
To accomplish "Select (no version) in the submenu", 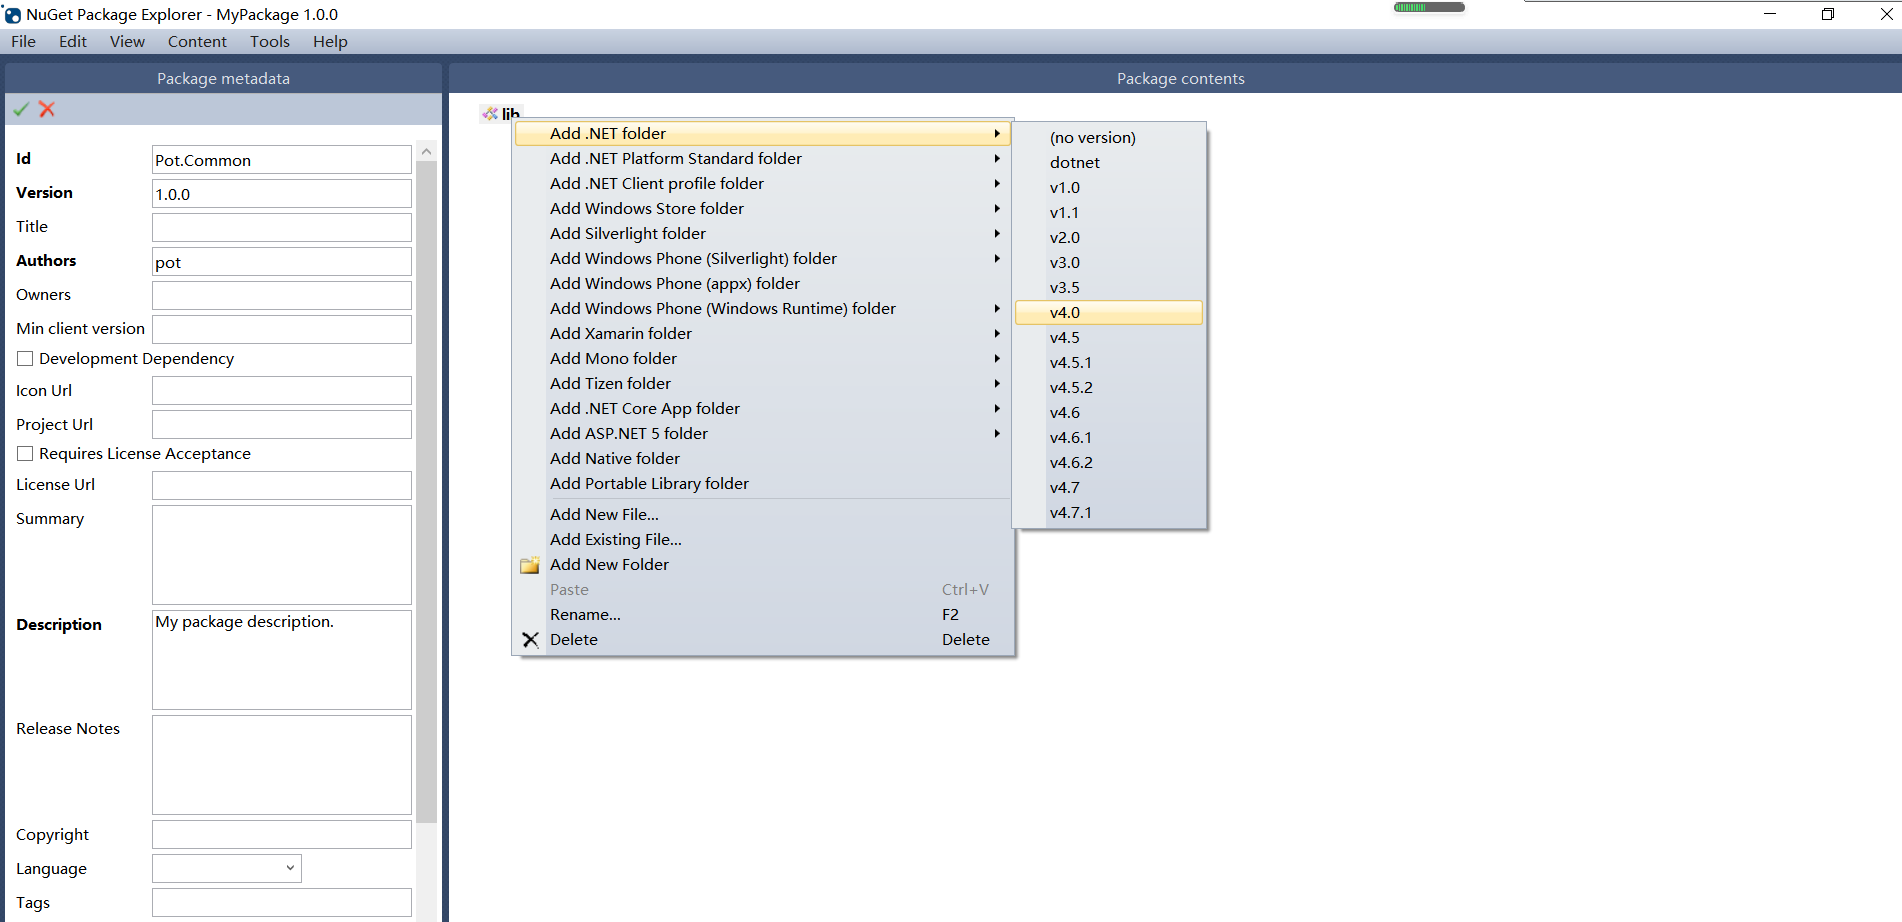I will point(1109,138).
